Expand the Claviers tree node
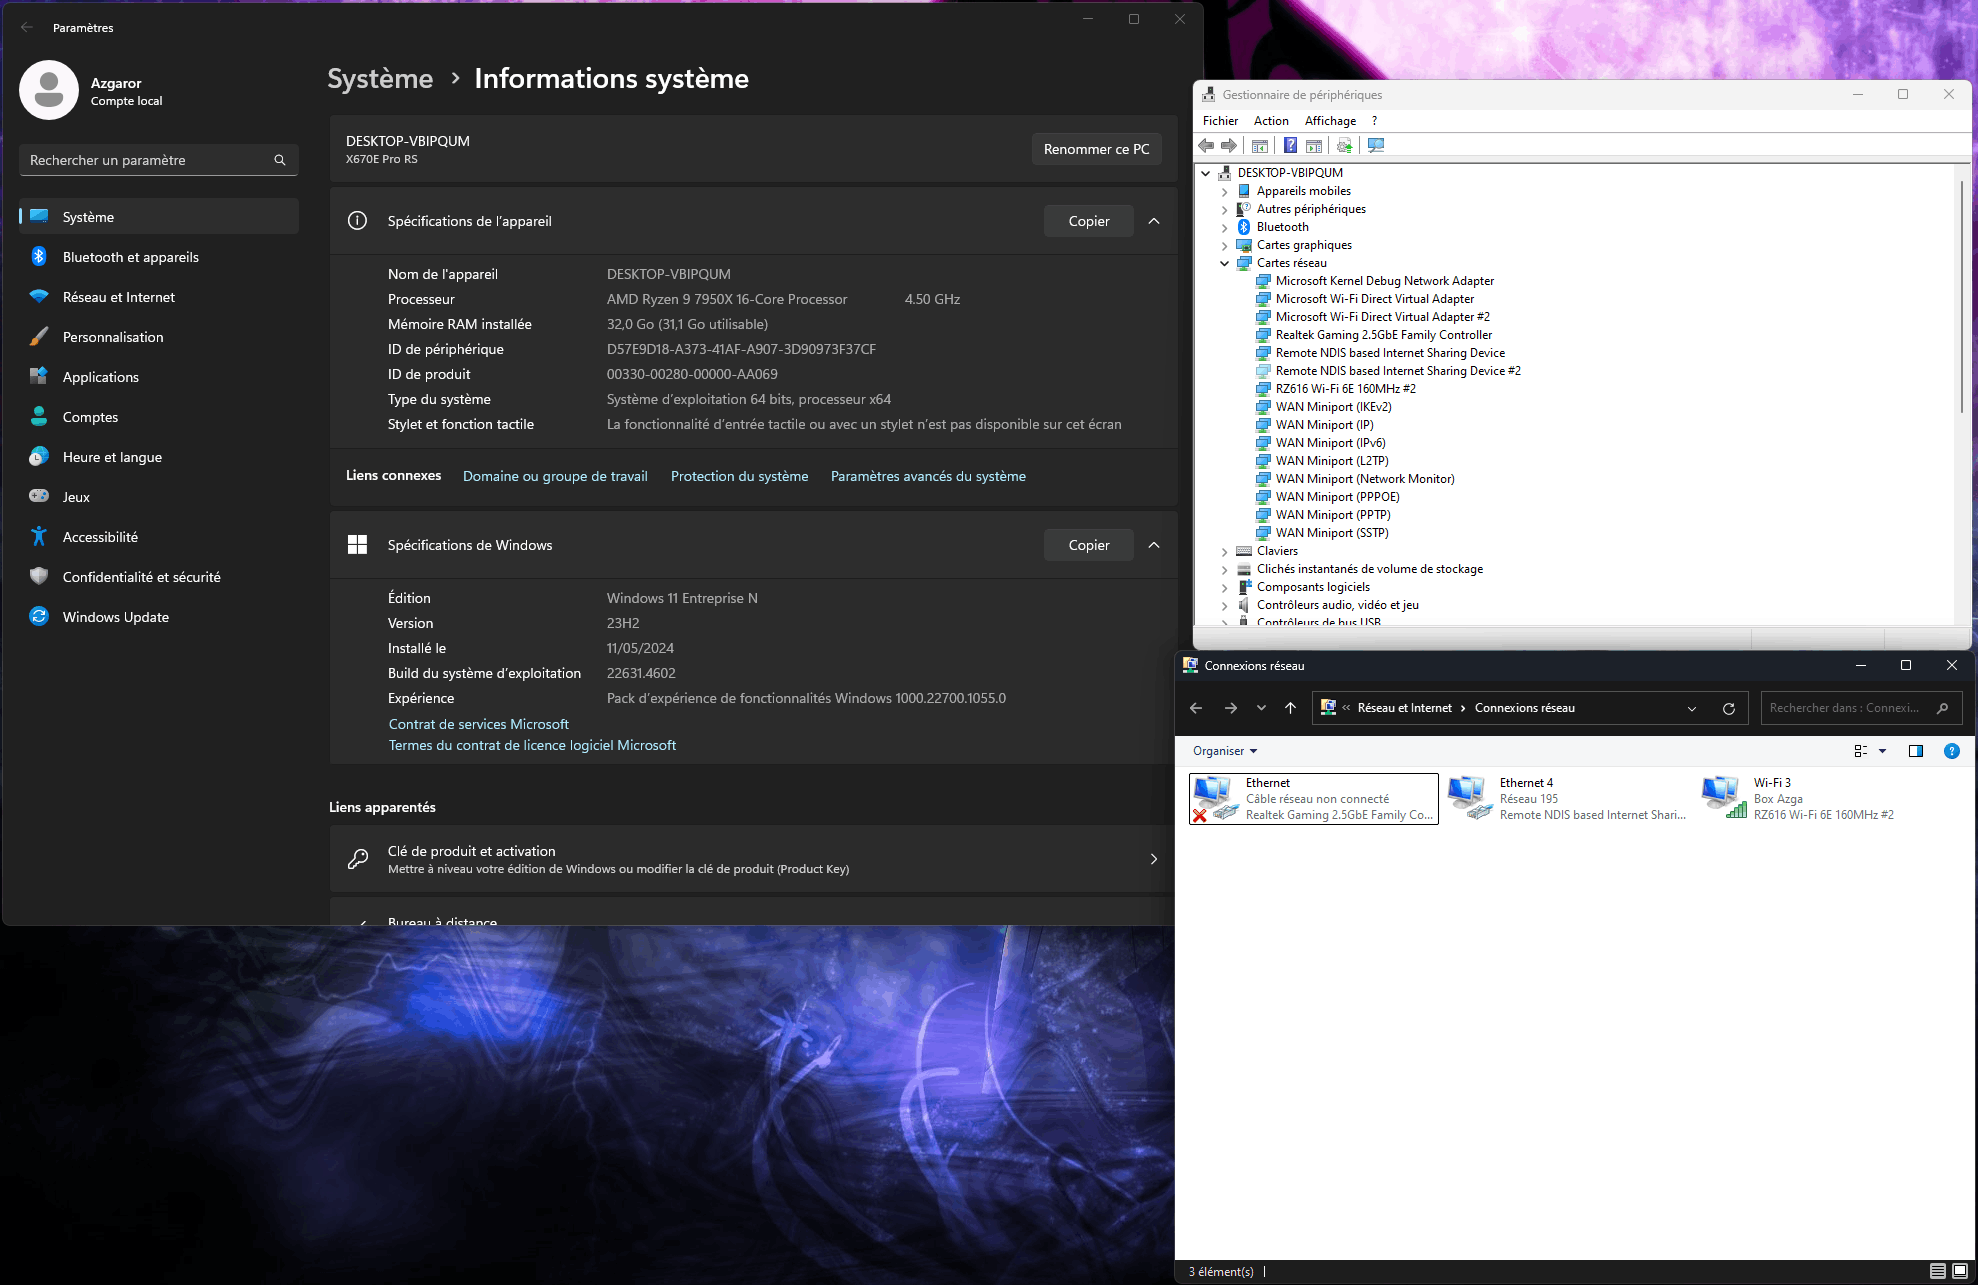The height and width of the screenshot is (1285, 1978). (1224, 551)
